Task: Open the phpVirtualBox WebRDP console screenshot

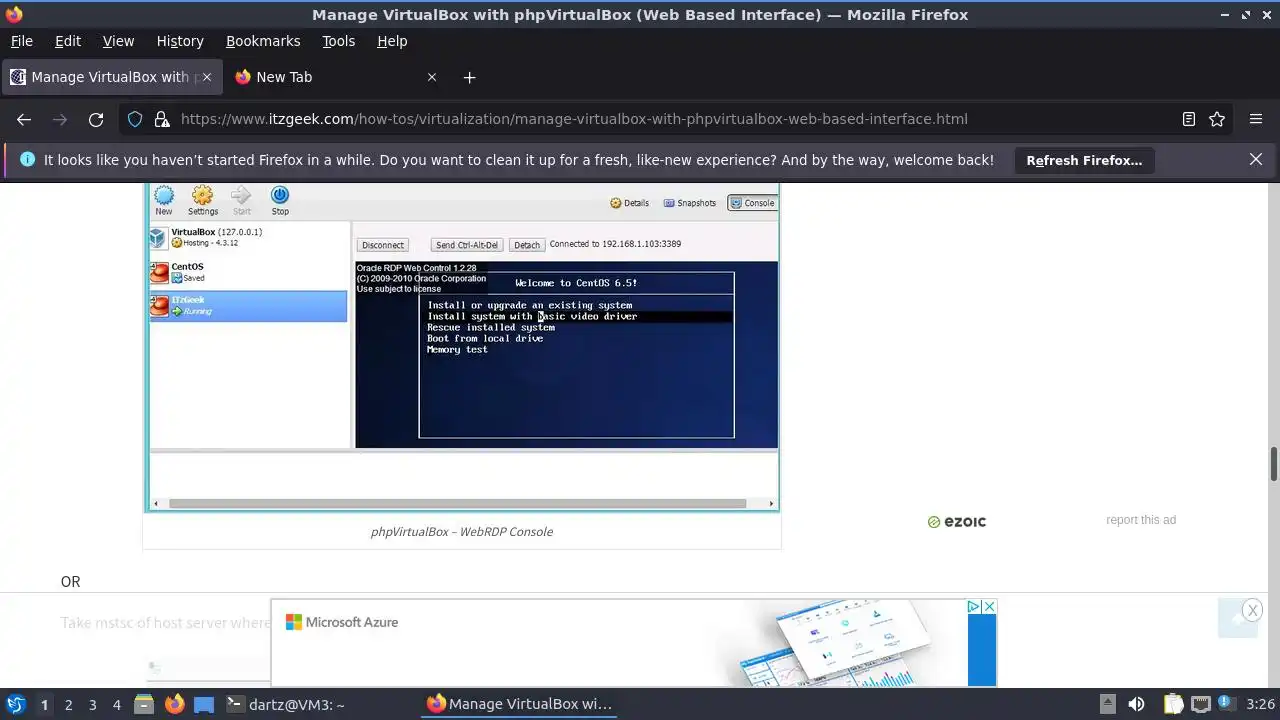Action: [462, 347]
